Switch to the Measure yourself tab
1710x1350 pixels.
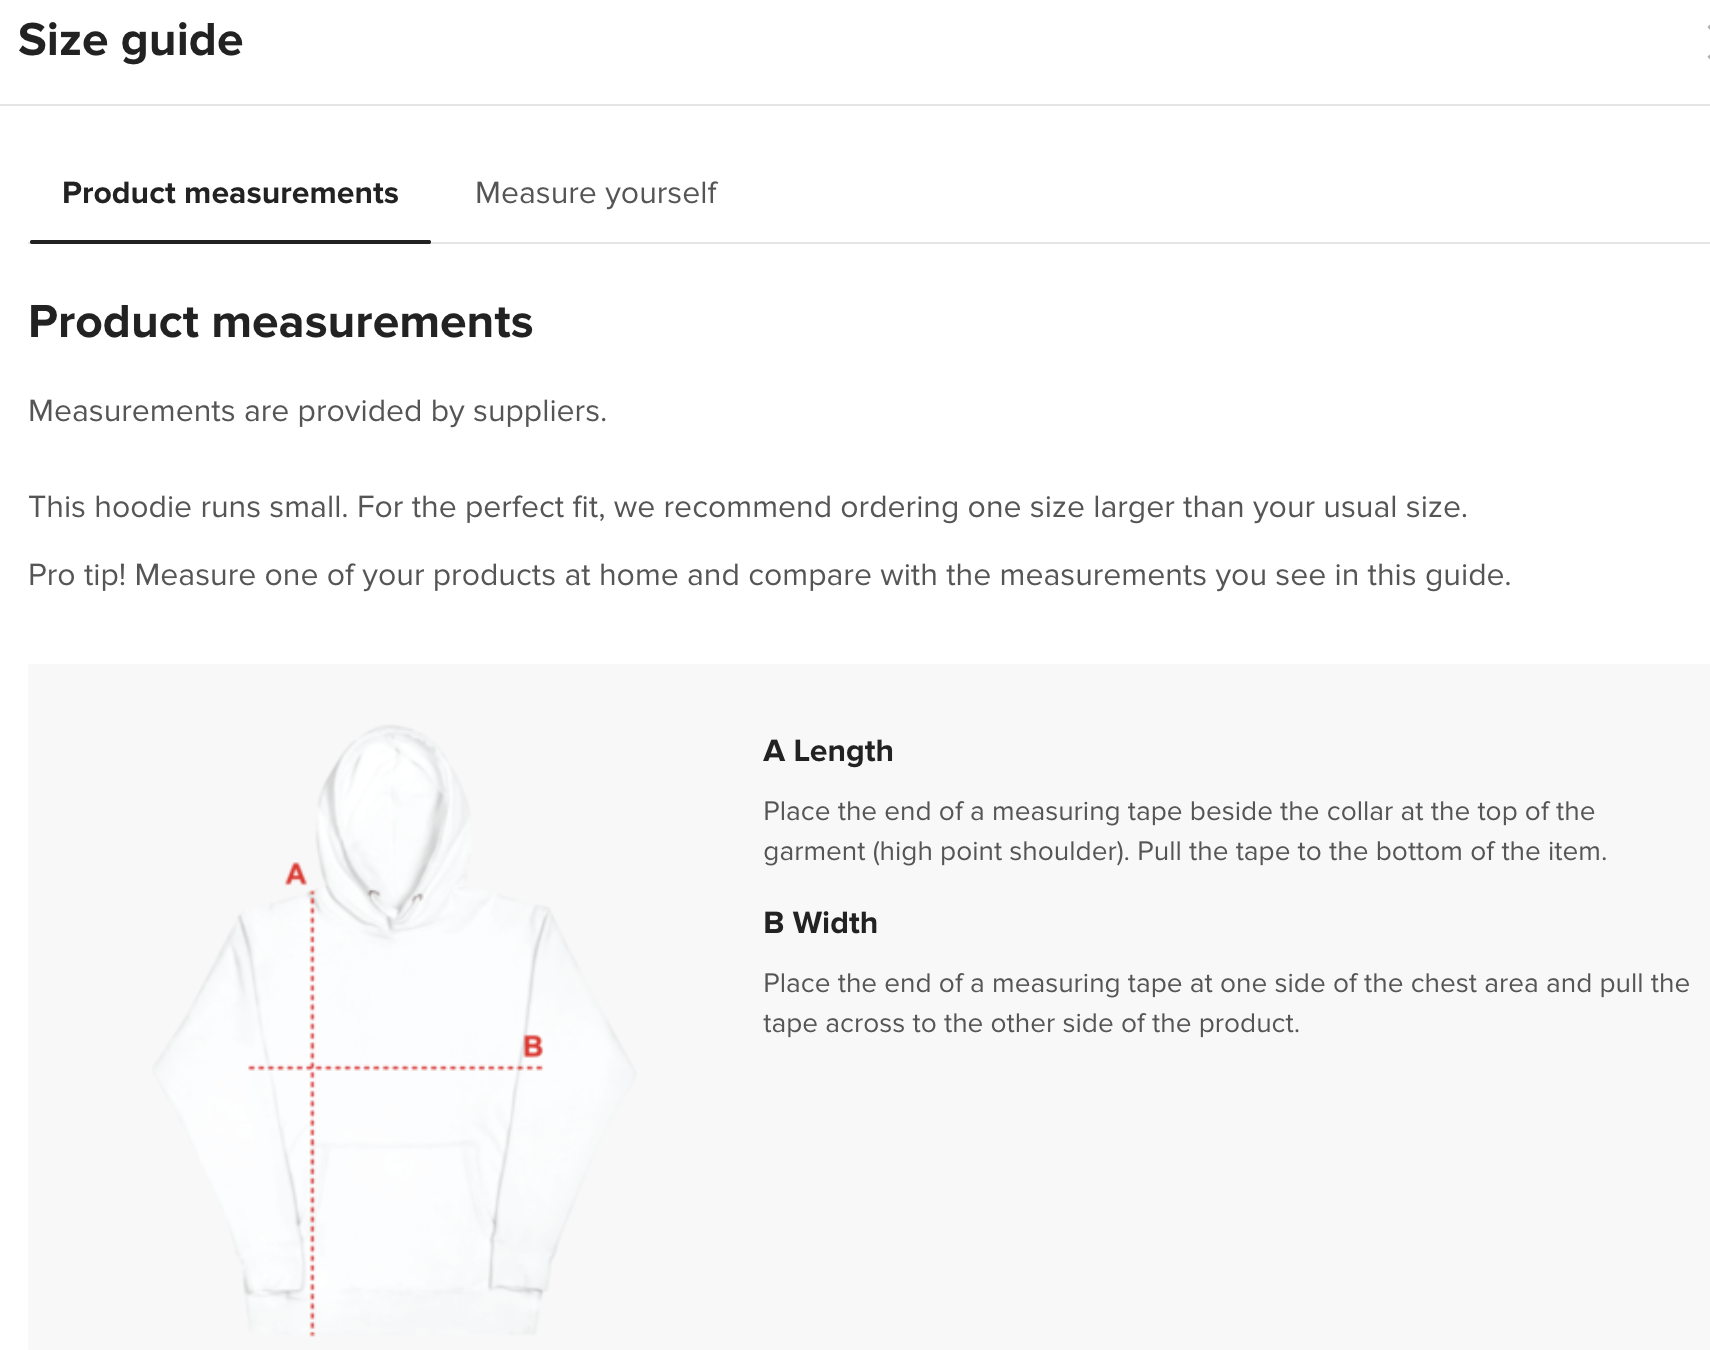596,193
